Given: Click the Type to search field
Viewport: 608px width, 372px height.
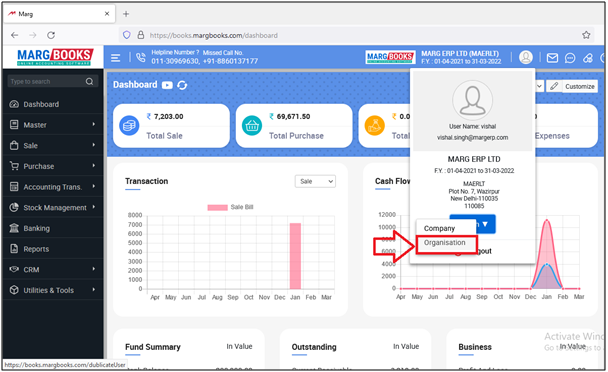Looking at the screenshot, I should click(47, 81).
